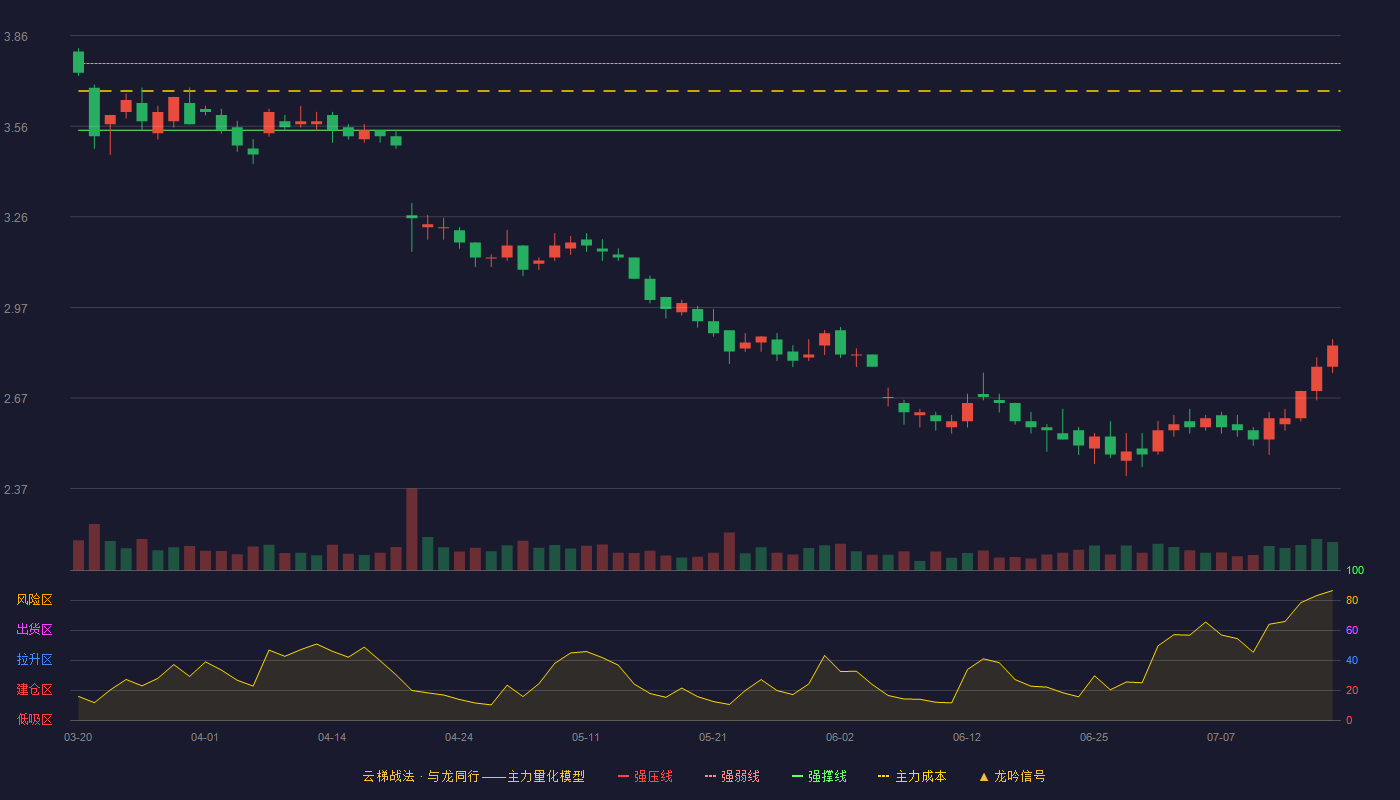Click the 拉升区 zone label

coord(34,660)
